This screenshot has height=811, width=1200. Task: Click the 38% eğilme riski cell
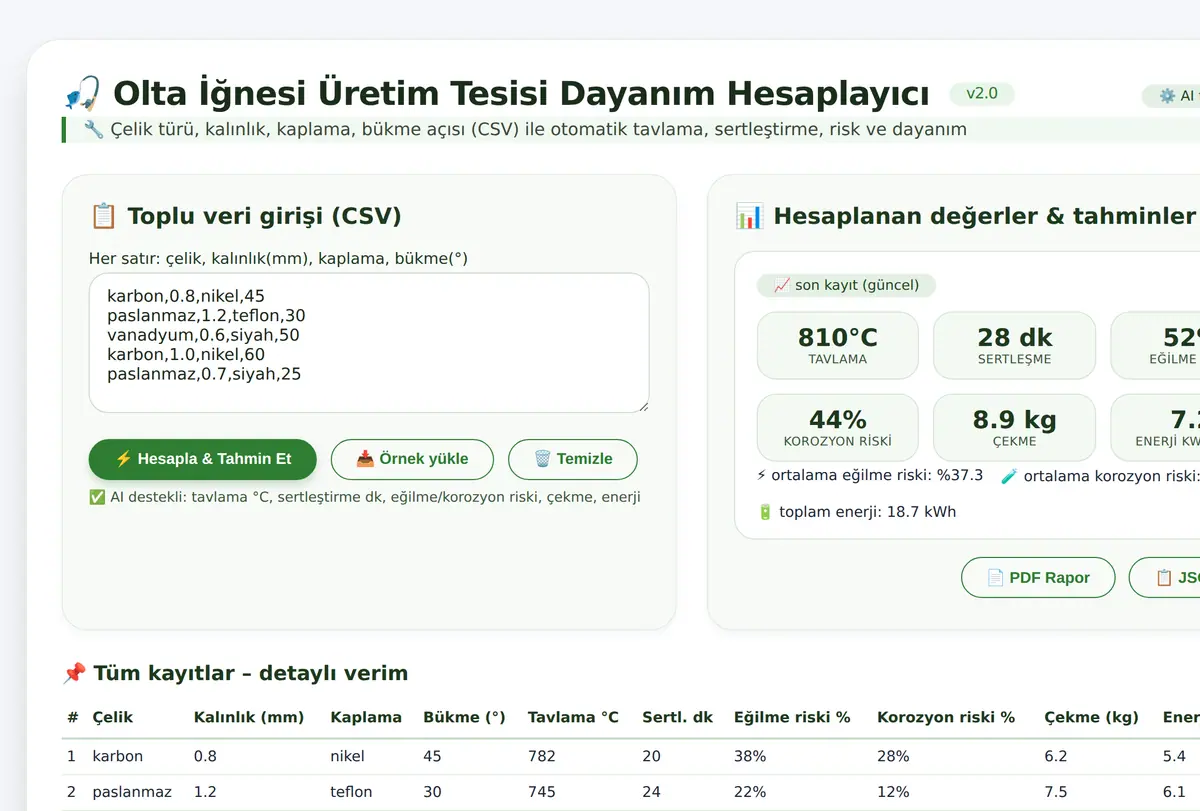tap(750, 756)
